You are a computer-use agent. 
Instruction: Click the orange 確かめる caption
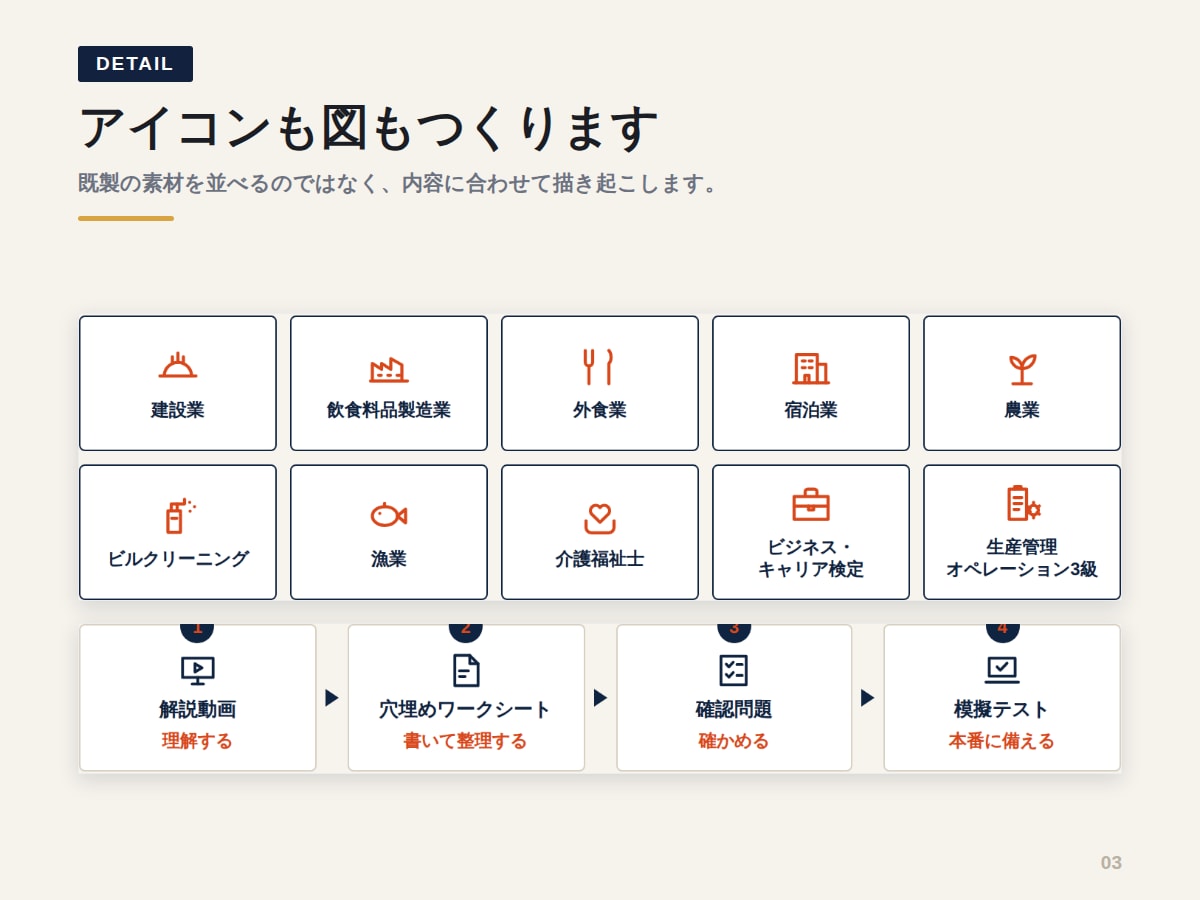pos(734,741)
